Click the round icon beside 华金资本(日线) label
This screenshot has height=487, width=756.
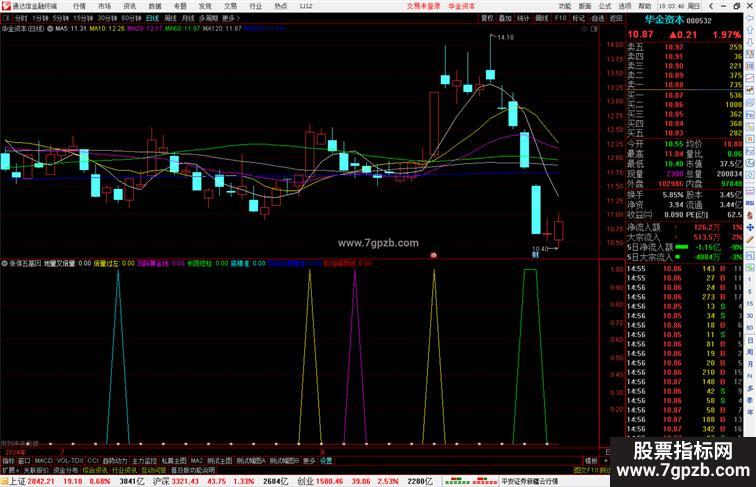[50, 29]
